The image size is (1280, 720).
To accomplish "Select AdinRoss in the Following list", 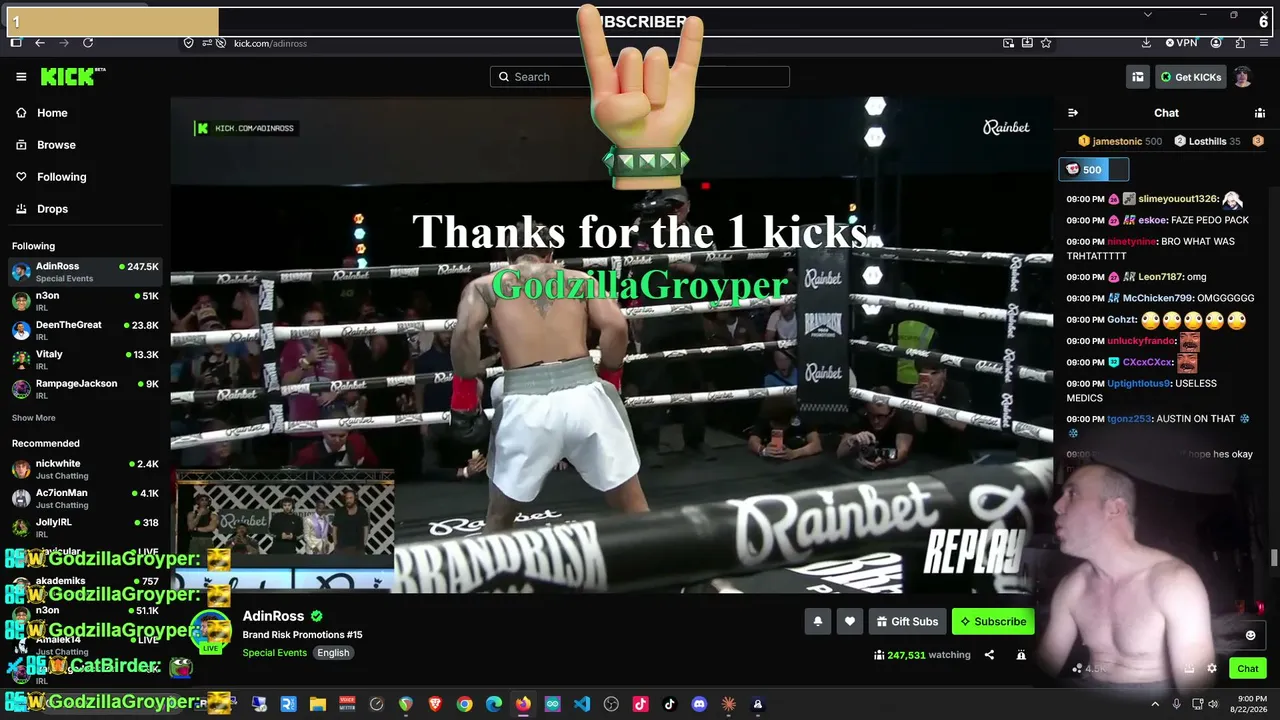I will 85,272.
